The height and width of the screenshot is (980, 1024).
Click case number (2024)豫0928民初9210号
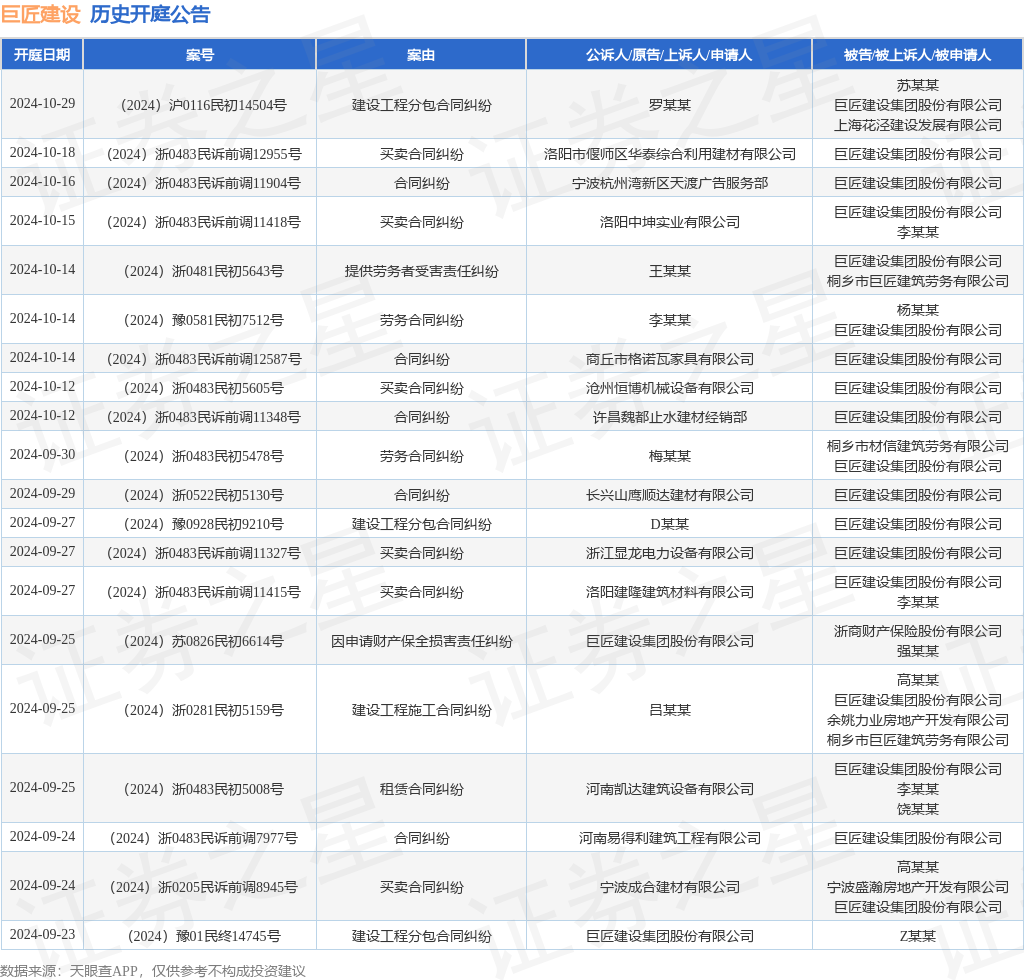coord(204,525)
